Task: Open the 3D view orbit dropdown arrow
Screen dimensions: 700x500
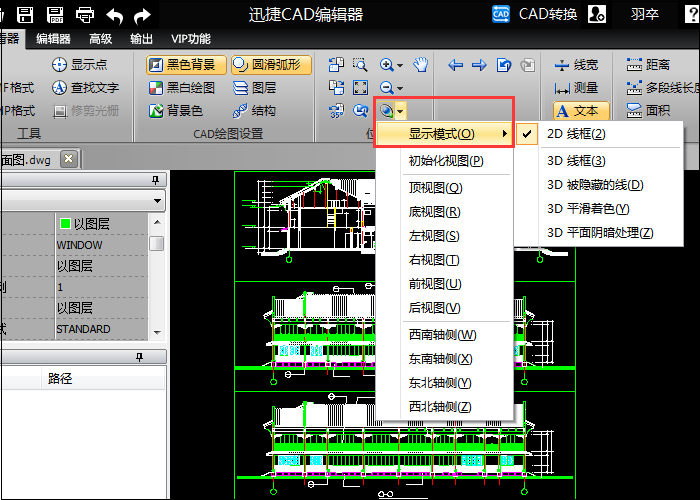Action: (x=401, y=110)
